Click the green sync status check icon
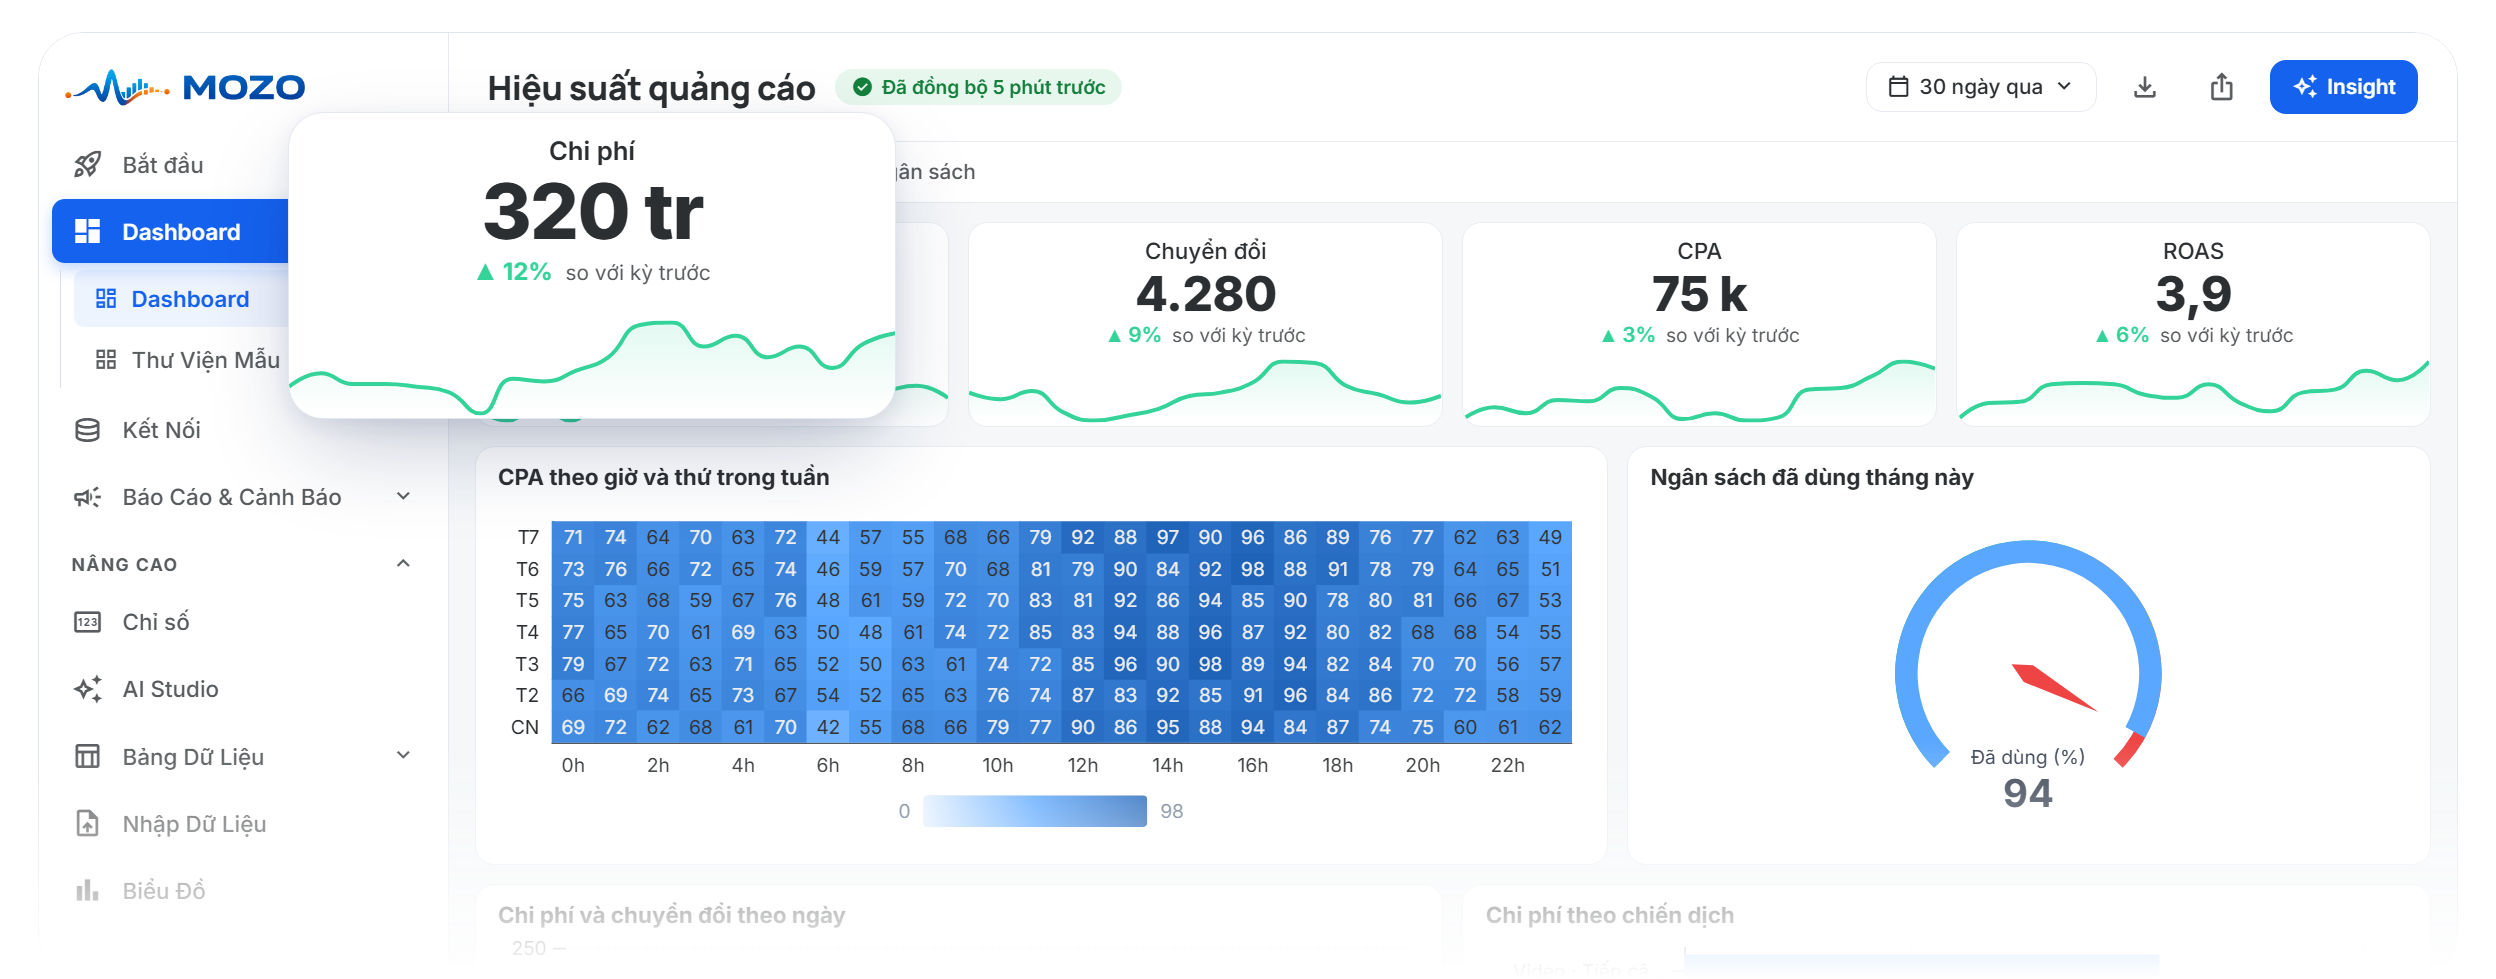 (x=862, y=87)
